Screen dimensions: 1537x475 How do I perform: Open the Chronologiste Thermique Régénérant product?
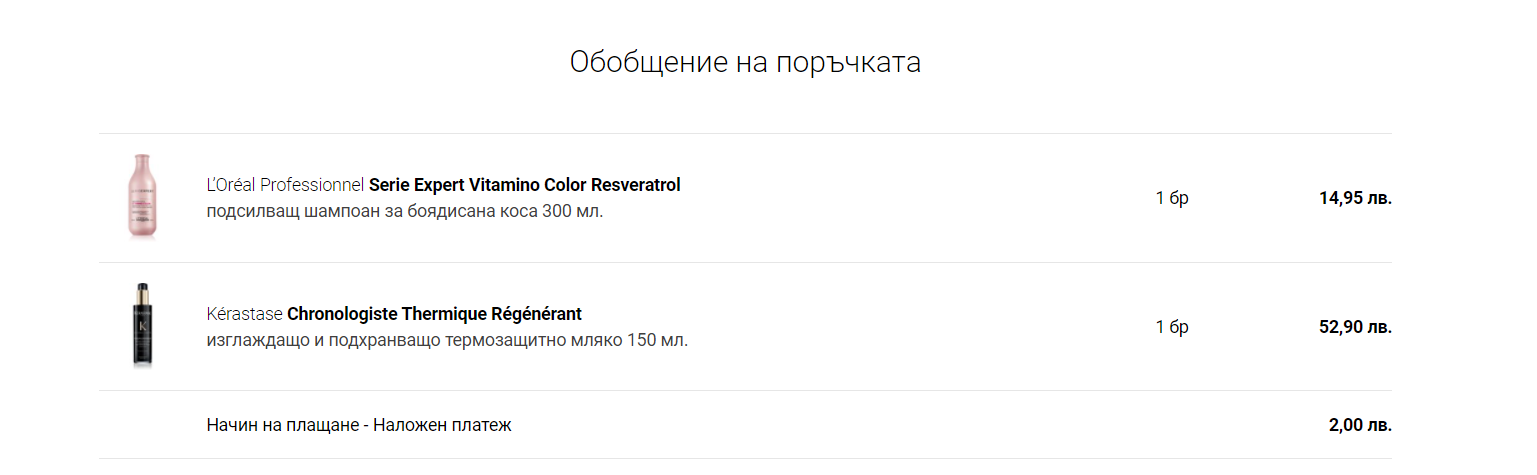pyautogui.click(x=434, y=314)
